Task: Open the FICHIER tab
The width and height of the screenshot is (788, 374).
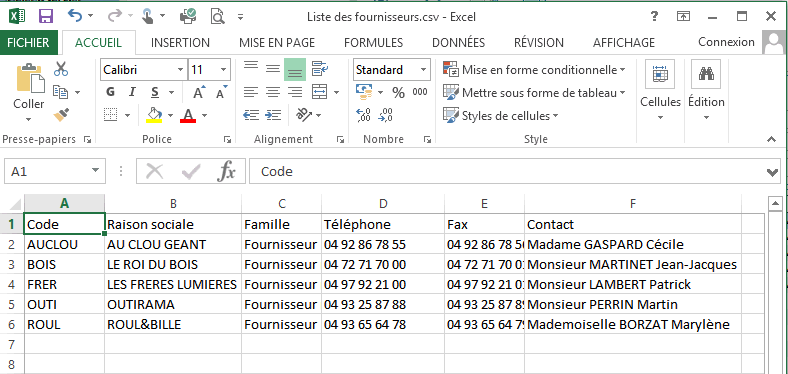Action: pyautogui.click(x=29, y=43)
